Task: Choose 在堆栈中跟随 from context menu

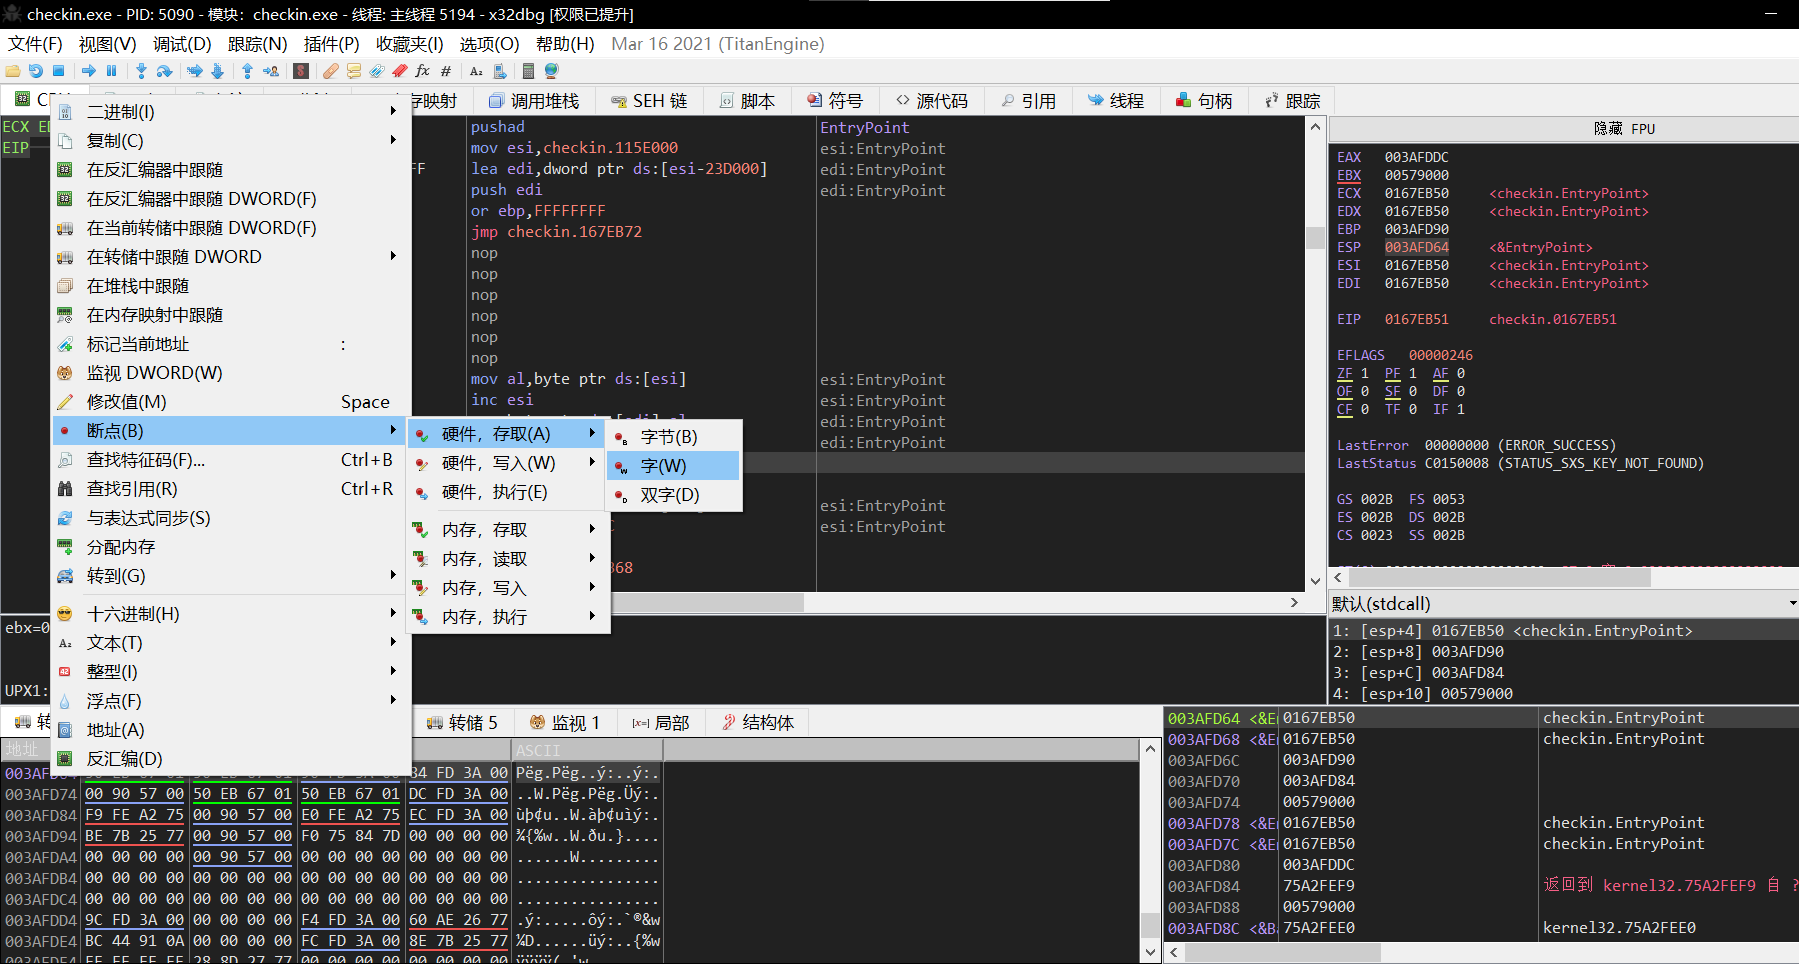Action: point(231,285)
